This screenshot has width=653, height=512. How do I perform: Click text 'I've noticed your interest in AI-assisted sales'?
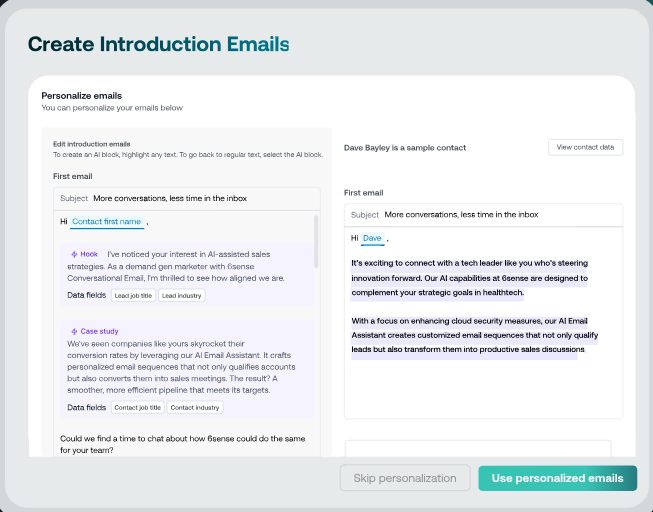(x=189, y=254)
